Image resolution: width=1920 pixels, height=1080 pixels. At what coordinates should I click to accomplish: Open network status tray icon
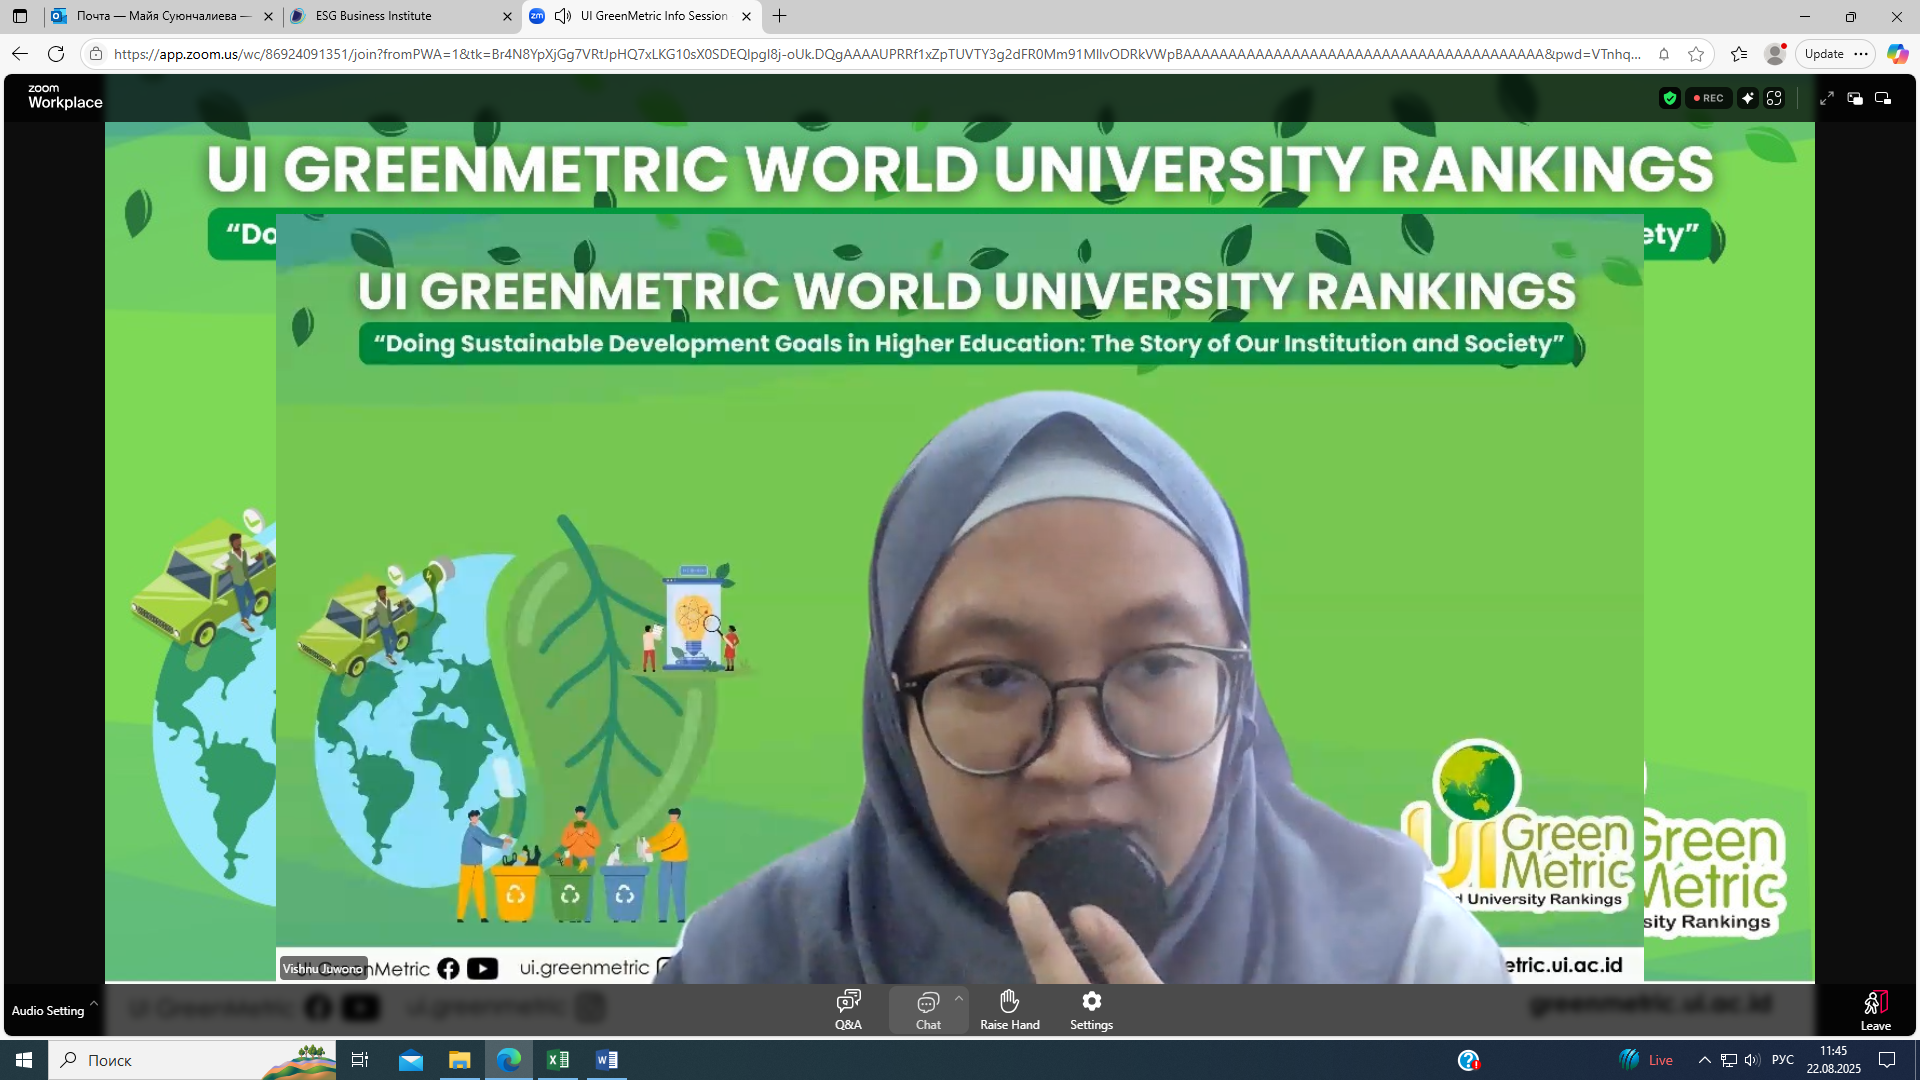pos(1728,1060)
